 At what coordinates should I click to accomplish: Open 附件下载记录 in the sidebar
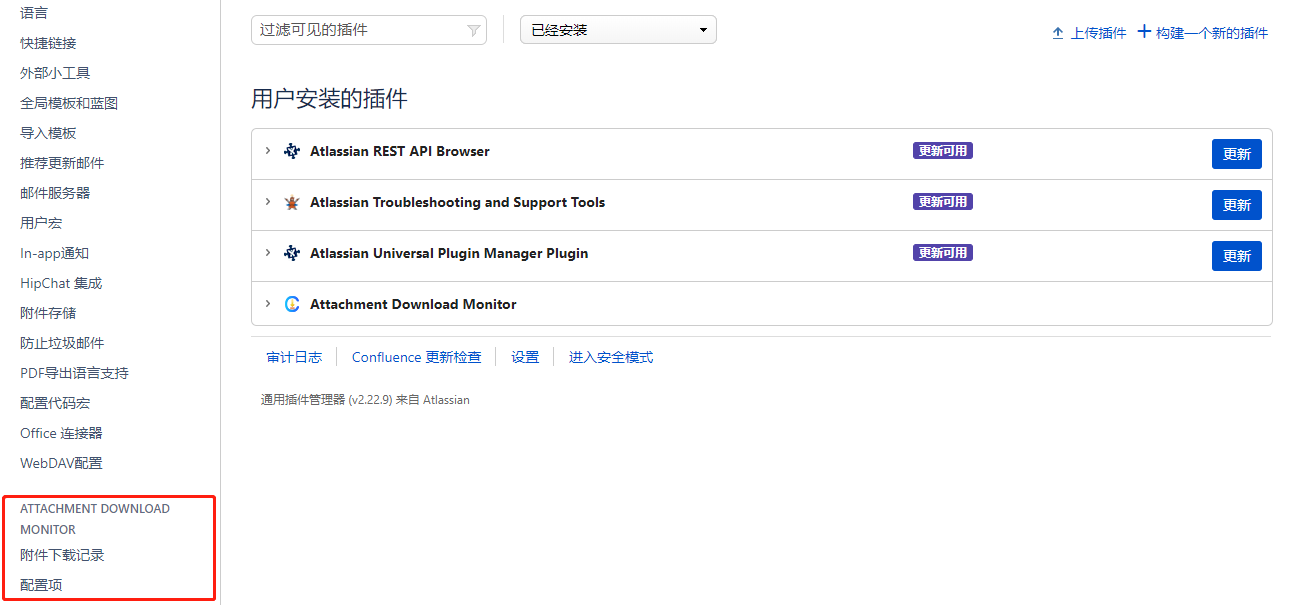(x=62, y=555)
